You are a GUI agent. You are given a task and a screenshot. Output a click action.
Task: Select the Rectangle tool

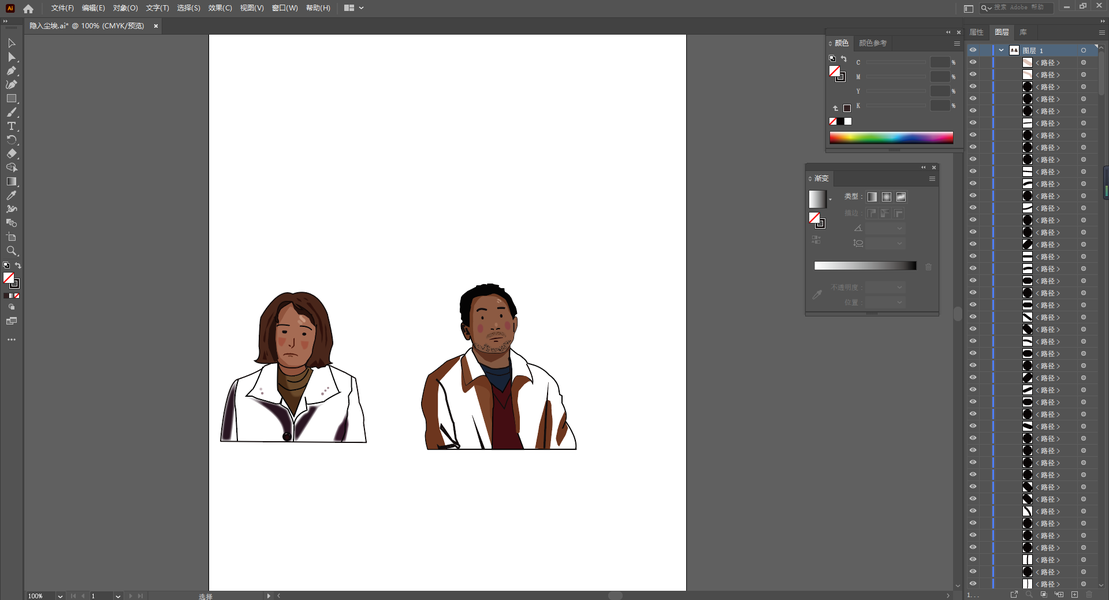pos(11,98)
